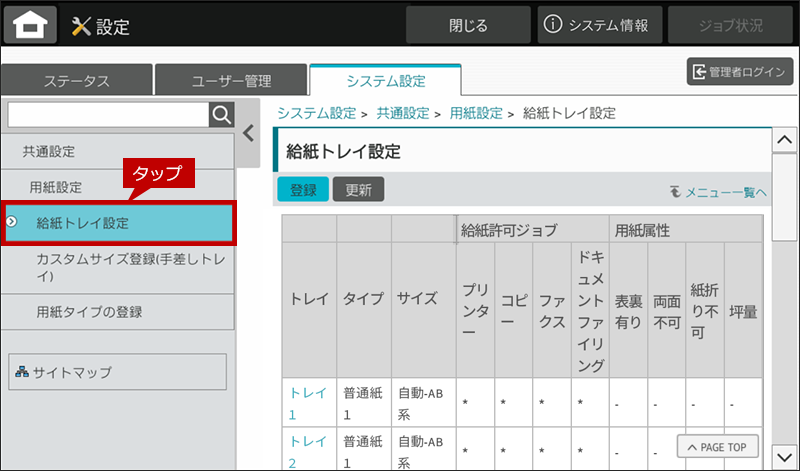Image resolution: width=800 pixels, height=471 pixels.
Task: Click the 登録 button
Action: [302, 190]
